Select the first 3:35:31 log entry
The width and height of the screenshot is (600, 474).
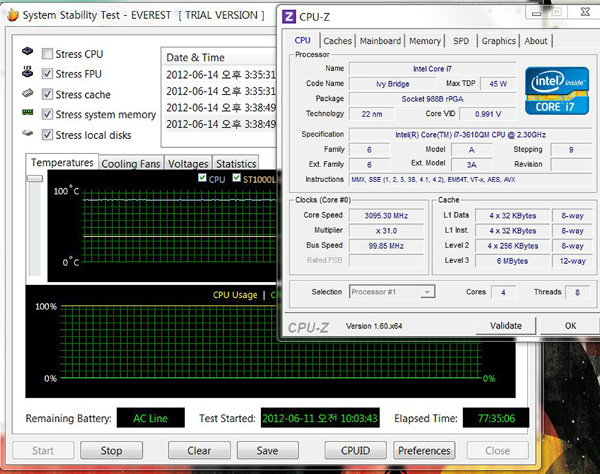click(220, 74)
